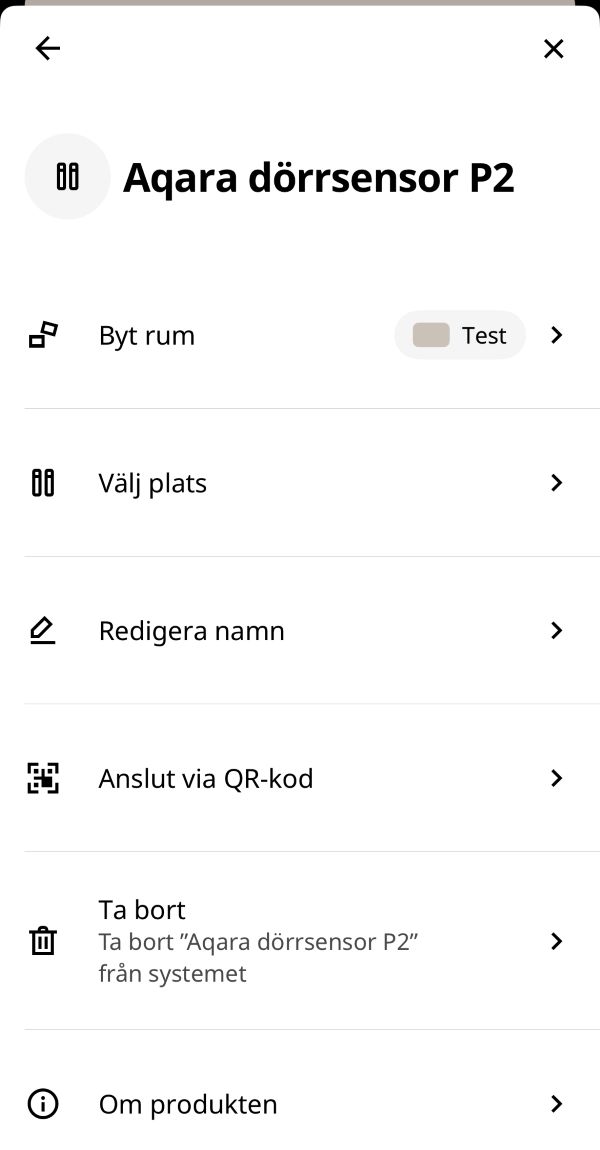Tap the door sensor icon beside title
This screenshot has width=600, height=1150.
pyautogui.click(x=67, y=176)
